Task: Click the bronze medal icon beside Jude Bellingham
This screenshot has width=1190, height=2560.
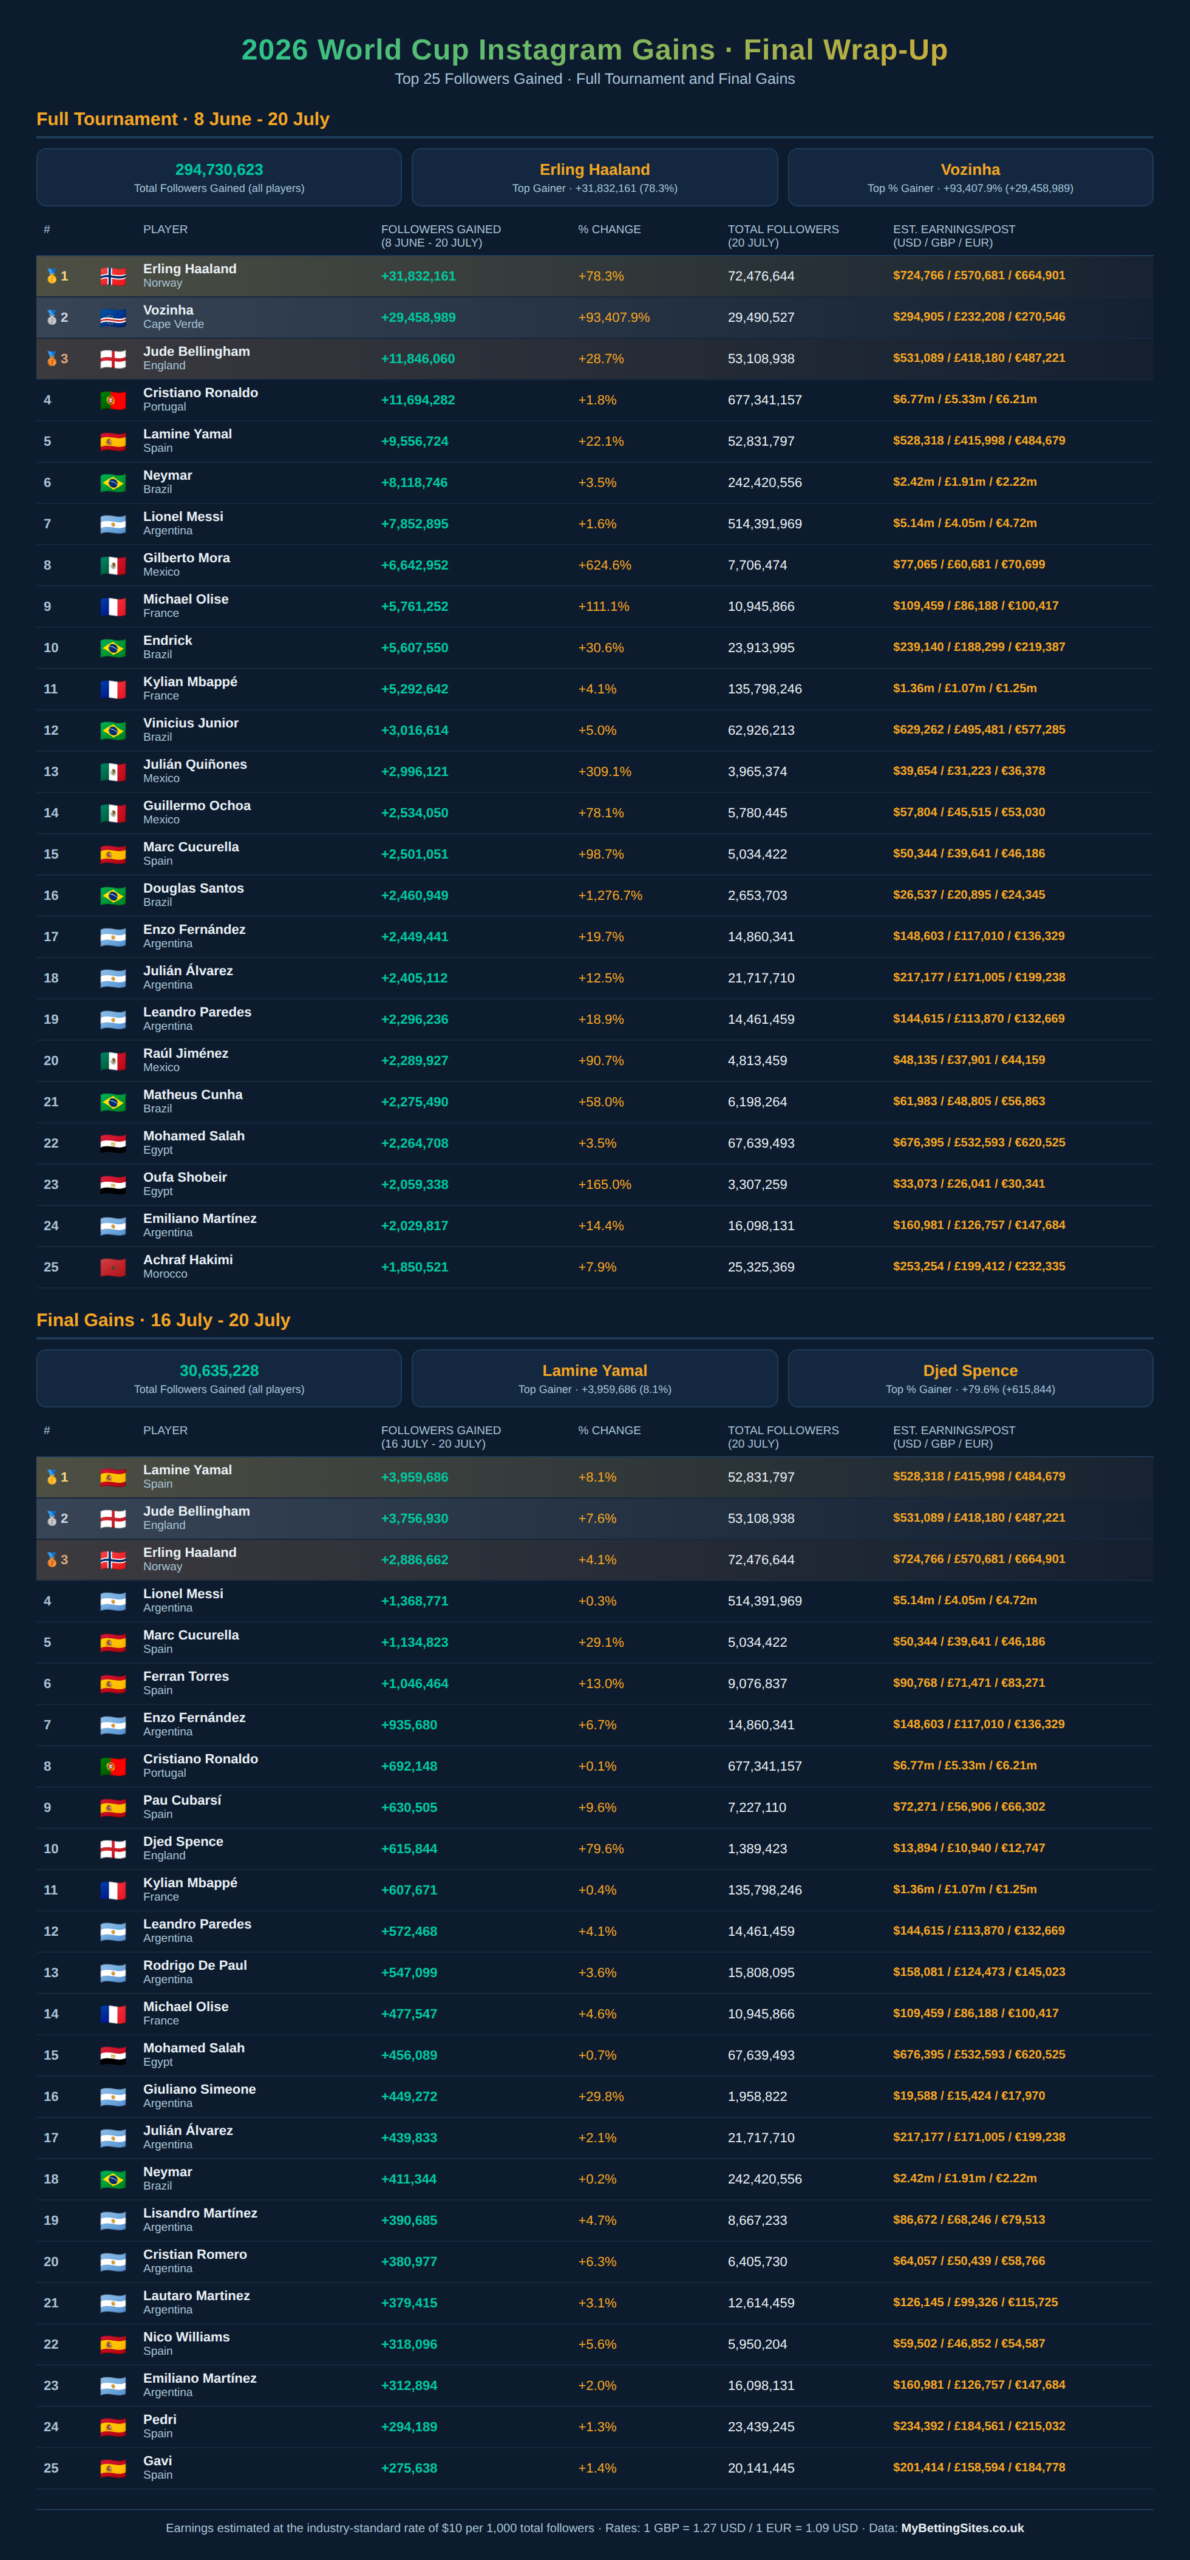Action: tap(52, 358)
